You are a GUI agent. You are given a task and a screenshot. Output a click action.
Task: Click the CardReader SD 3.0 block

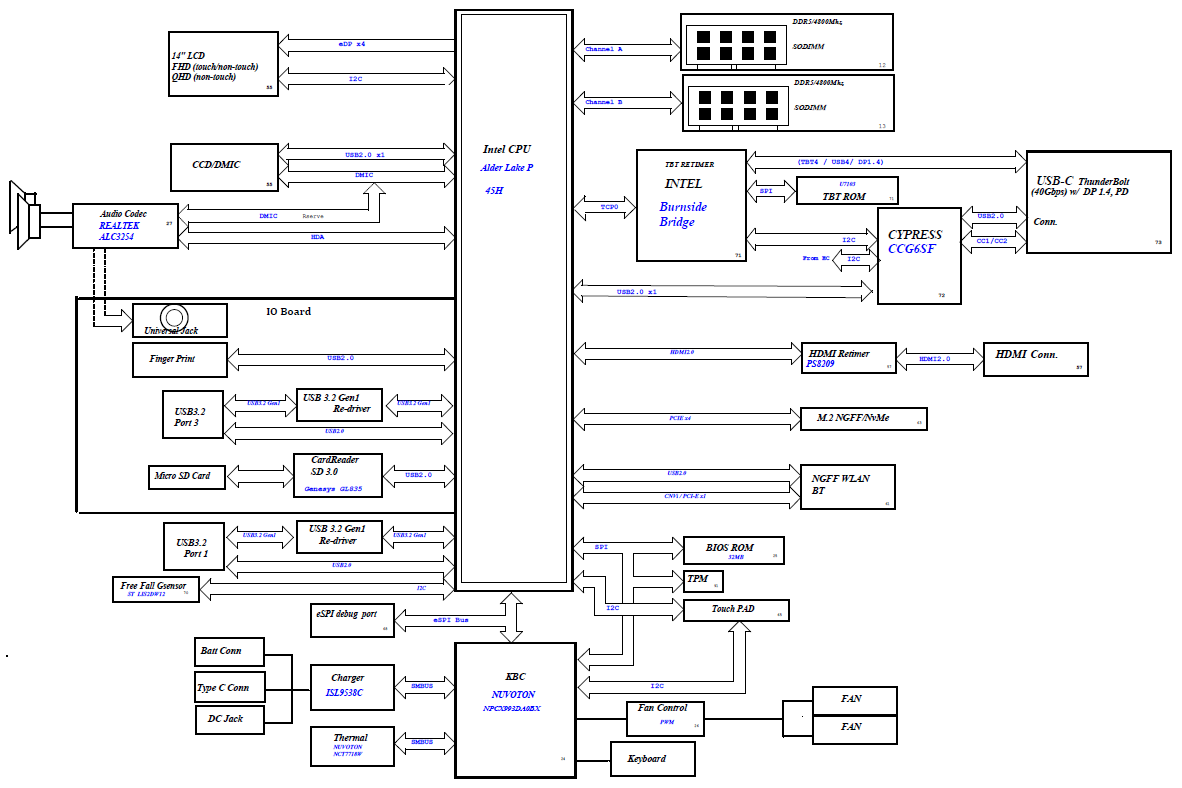pyautogui.click(x=339, y=475)
